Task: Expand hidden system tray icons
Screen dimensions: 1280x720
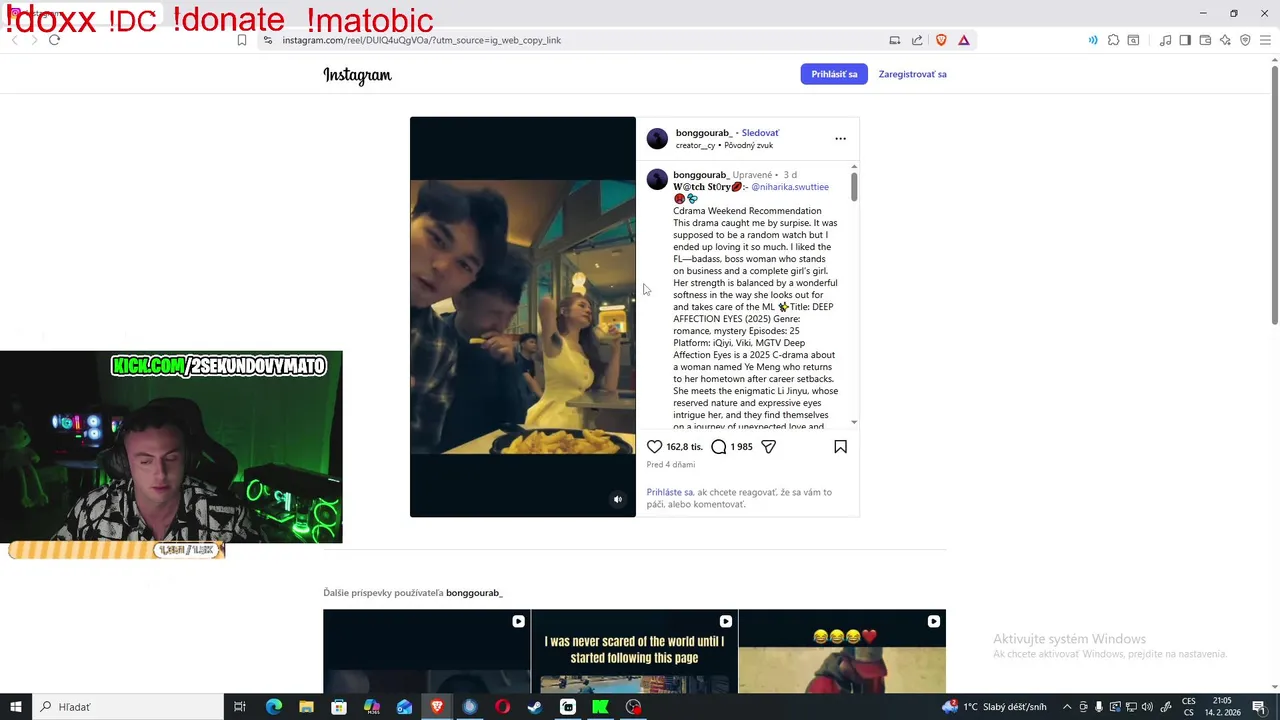Action: click(1066, 707)
